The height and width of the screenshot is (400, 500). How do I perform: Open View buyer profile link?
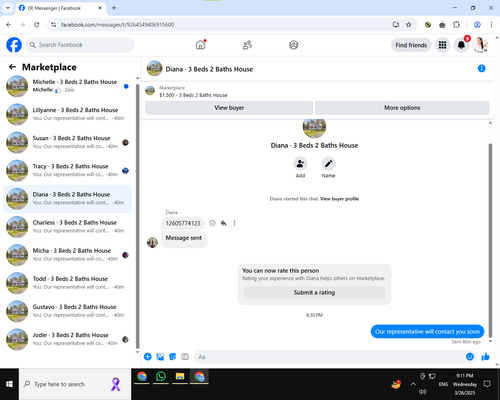(339, 199)
